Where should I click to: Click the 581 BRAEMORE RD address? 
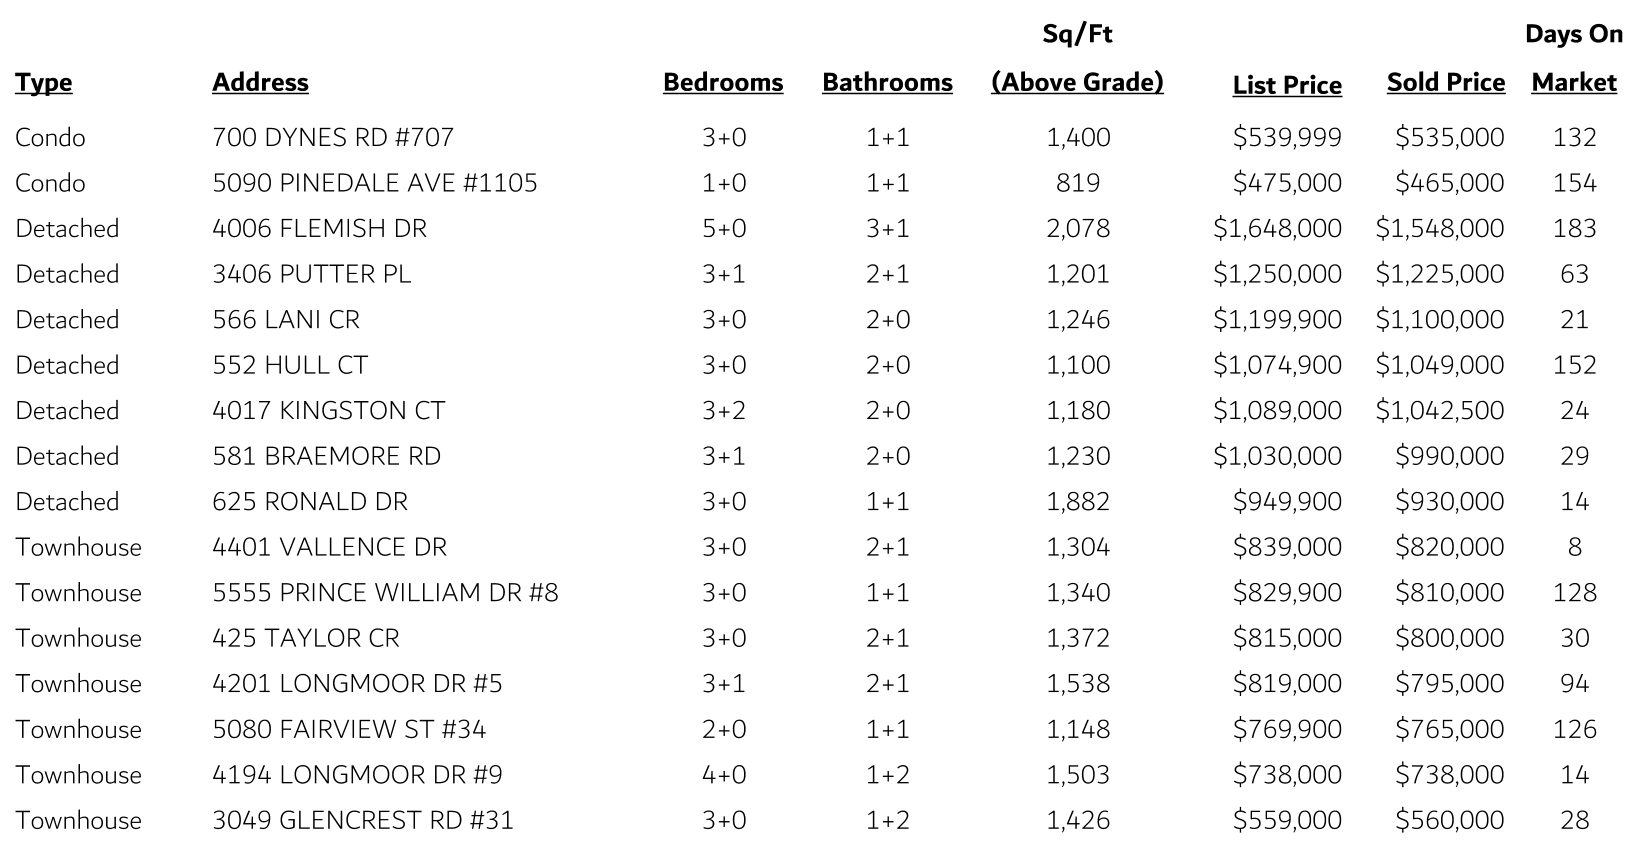point(326,456)
